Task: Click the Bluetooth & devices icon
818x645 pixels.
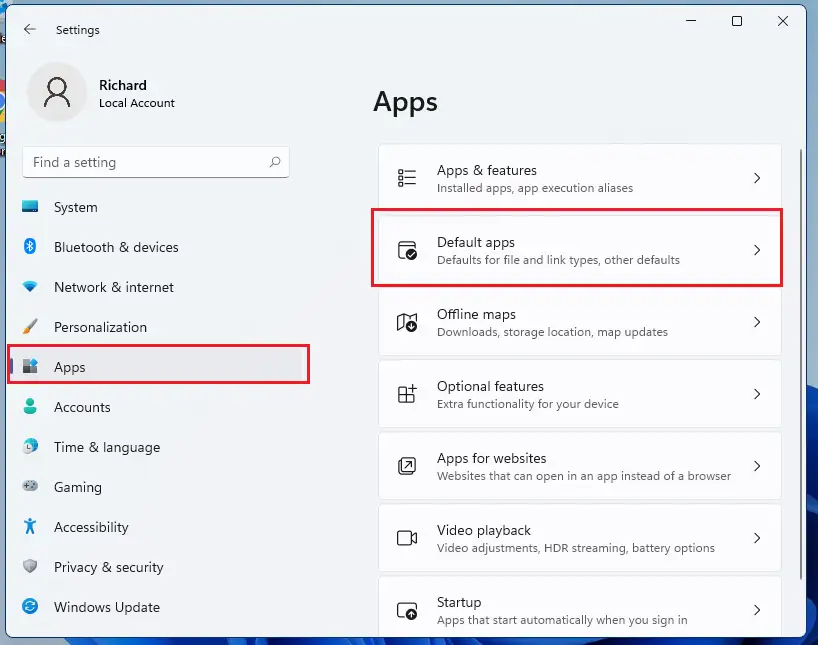Action: click(x=30, y=247)
